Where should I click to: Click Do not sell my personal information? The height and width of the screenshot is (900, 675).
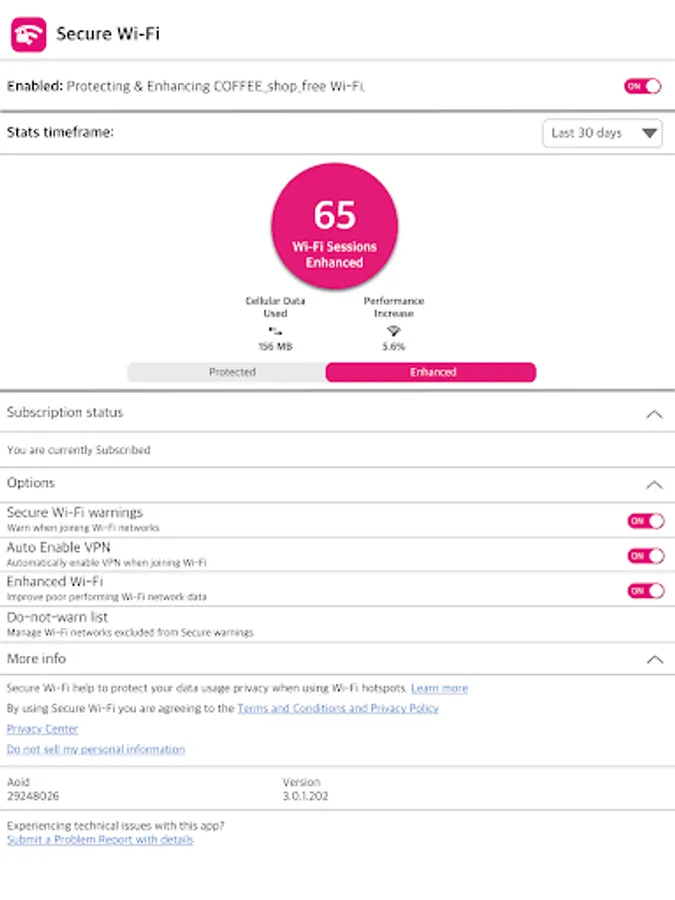[x=96, y=749]
